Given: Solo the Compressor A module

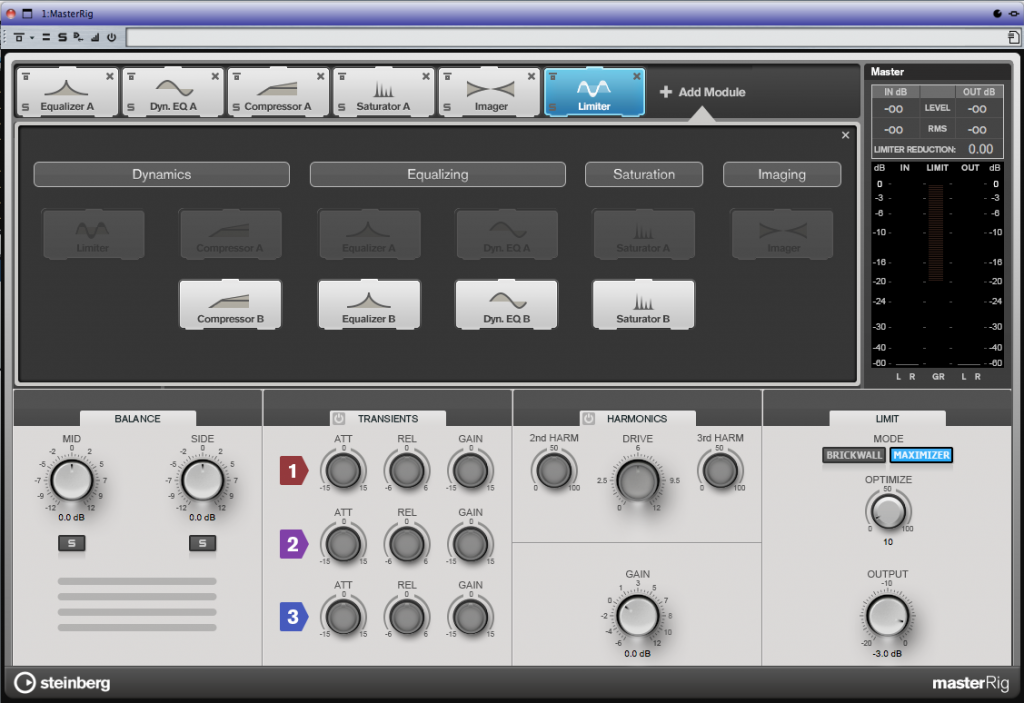Looking at the screenshot, I should point(236,107).
